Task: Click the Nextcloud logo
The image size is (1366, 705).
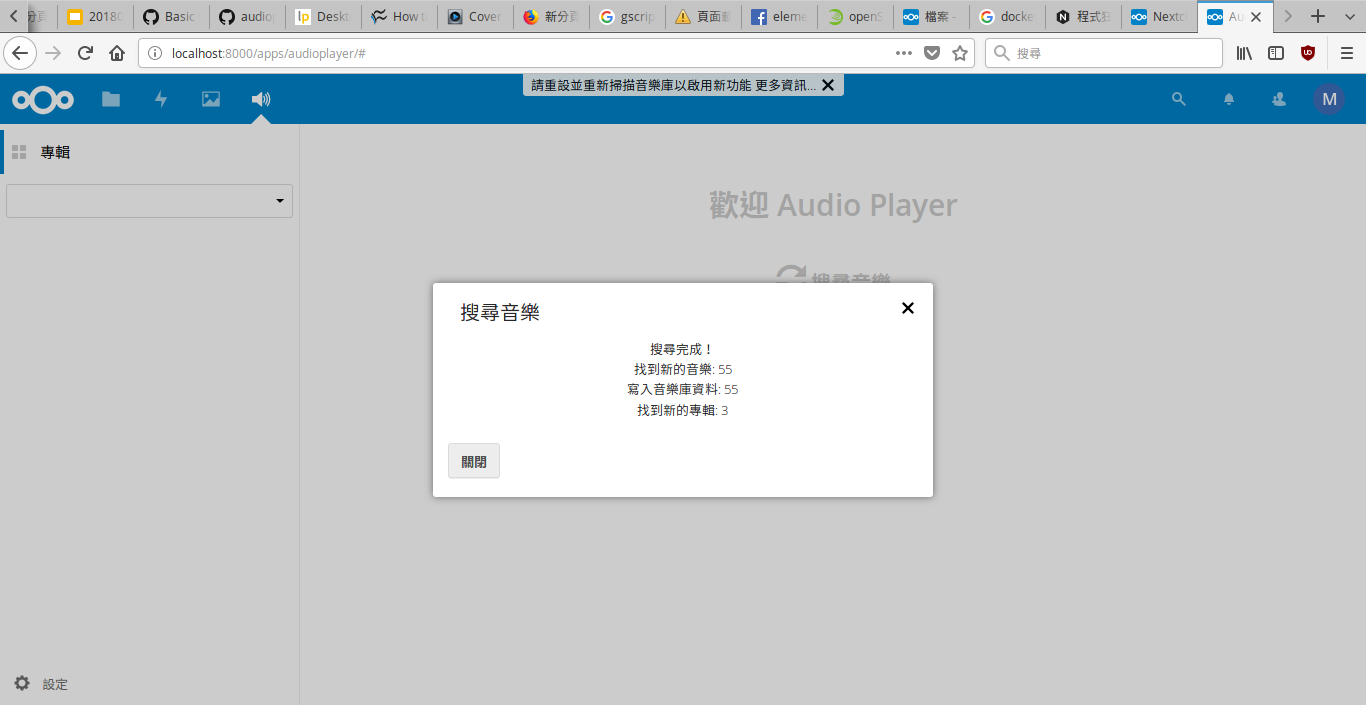Action: point(43,99)
